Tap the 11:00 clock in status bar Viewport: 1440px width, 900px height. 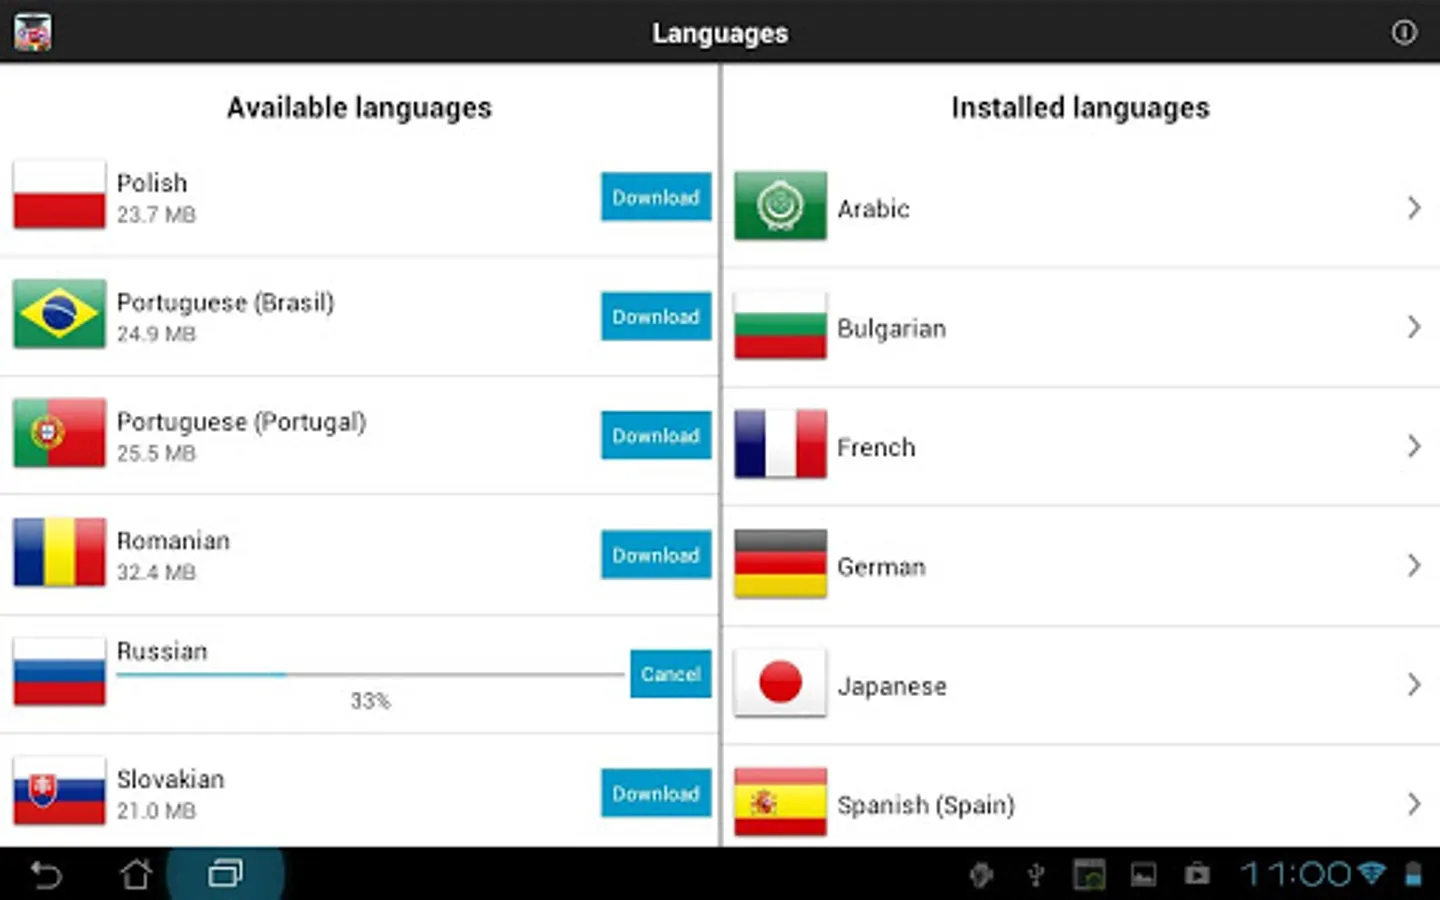click(x=1296, y=875)
